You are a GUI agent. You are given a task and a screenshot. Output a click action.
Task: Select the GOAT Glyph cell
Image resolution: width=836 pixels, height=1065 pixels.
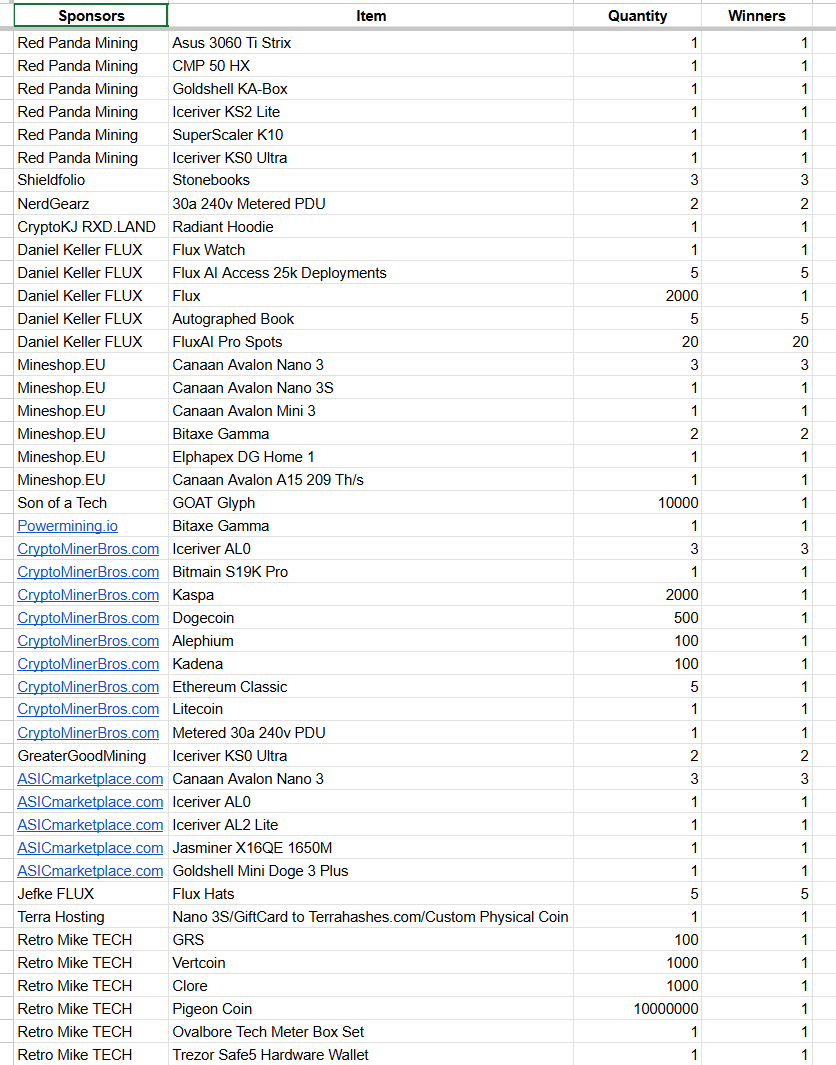[371, 503]
